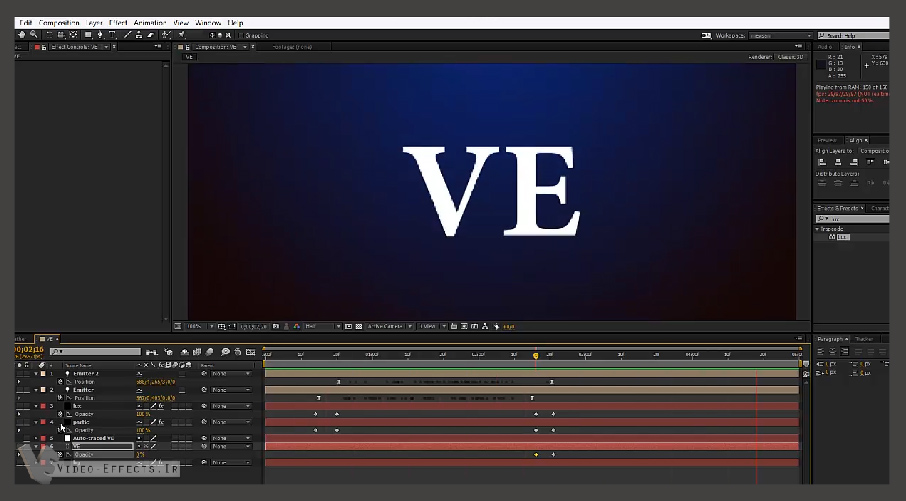Select the Hand tool in the toolbar

pos(21,35)
